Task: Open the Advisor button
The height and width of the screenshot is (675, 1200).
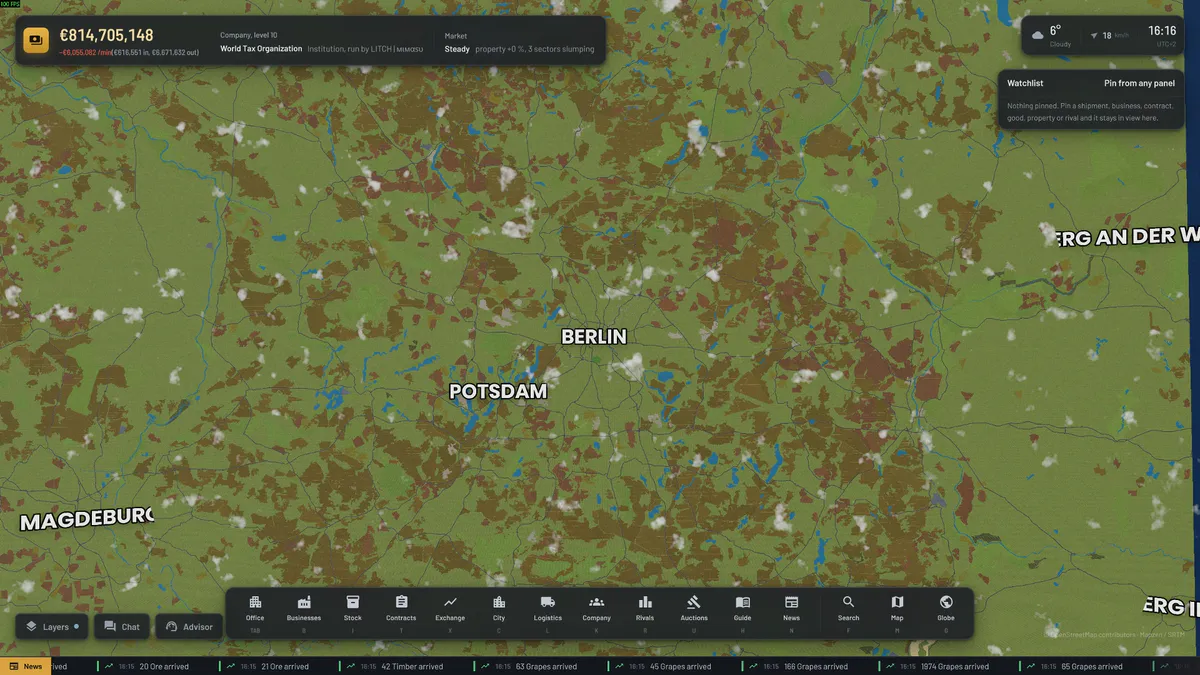Action: 189,627
